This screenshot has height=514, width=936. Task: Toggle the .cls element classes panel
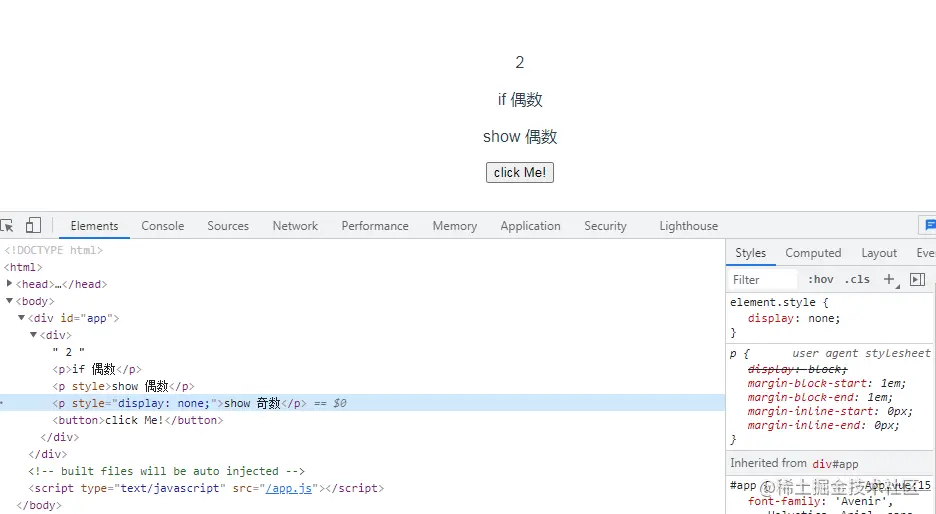point(857,279)
